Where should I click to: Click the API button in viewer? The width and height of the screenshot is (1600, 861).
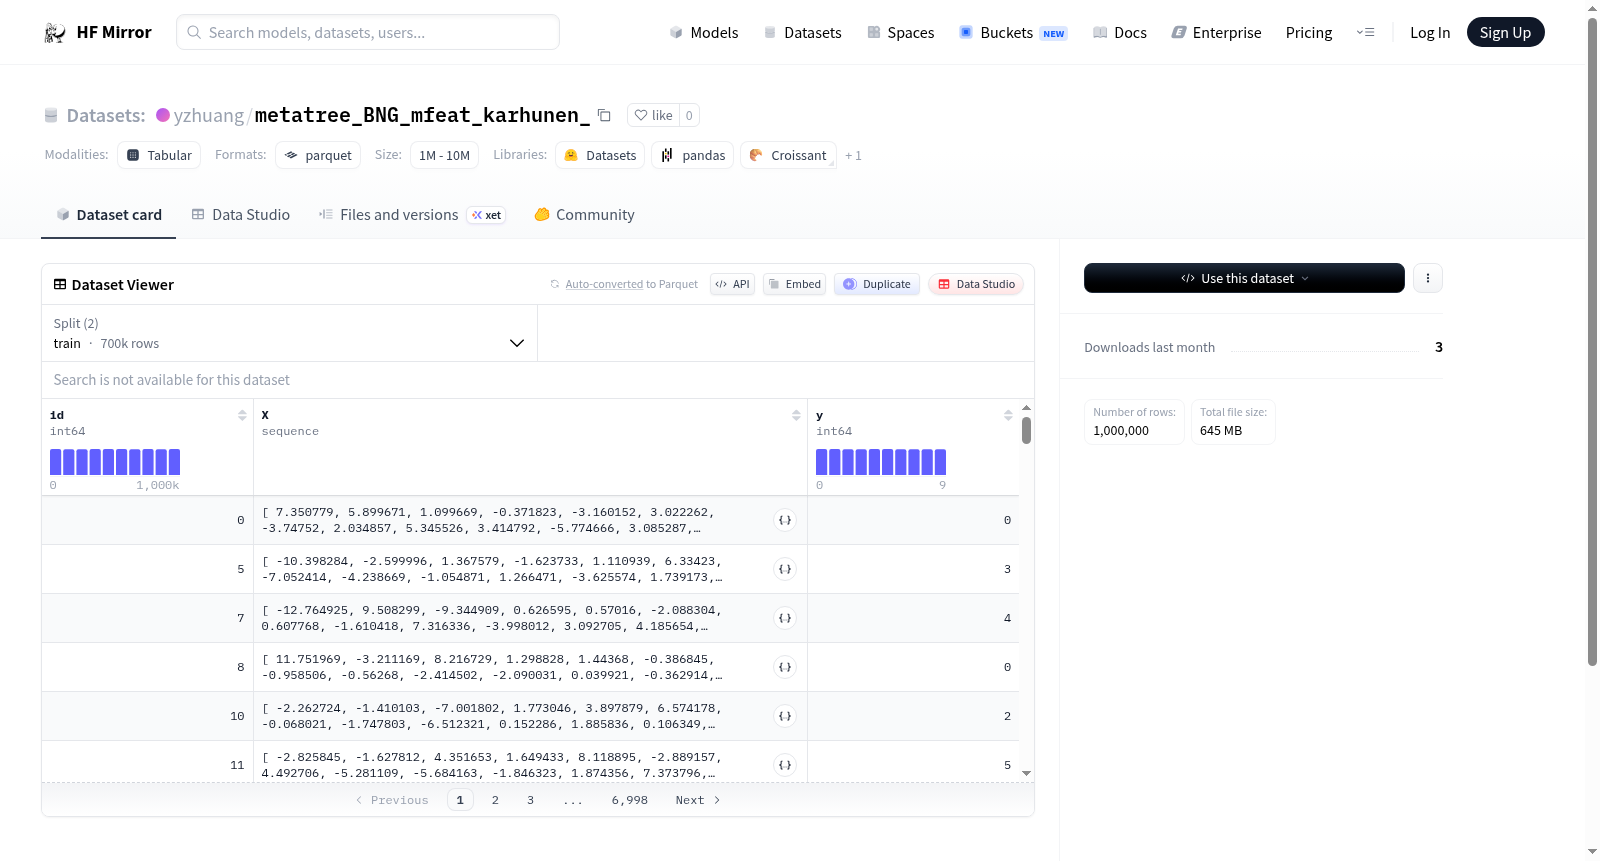732,284
